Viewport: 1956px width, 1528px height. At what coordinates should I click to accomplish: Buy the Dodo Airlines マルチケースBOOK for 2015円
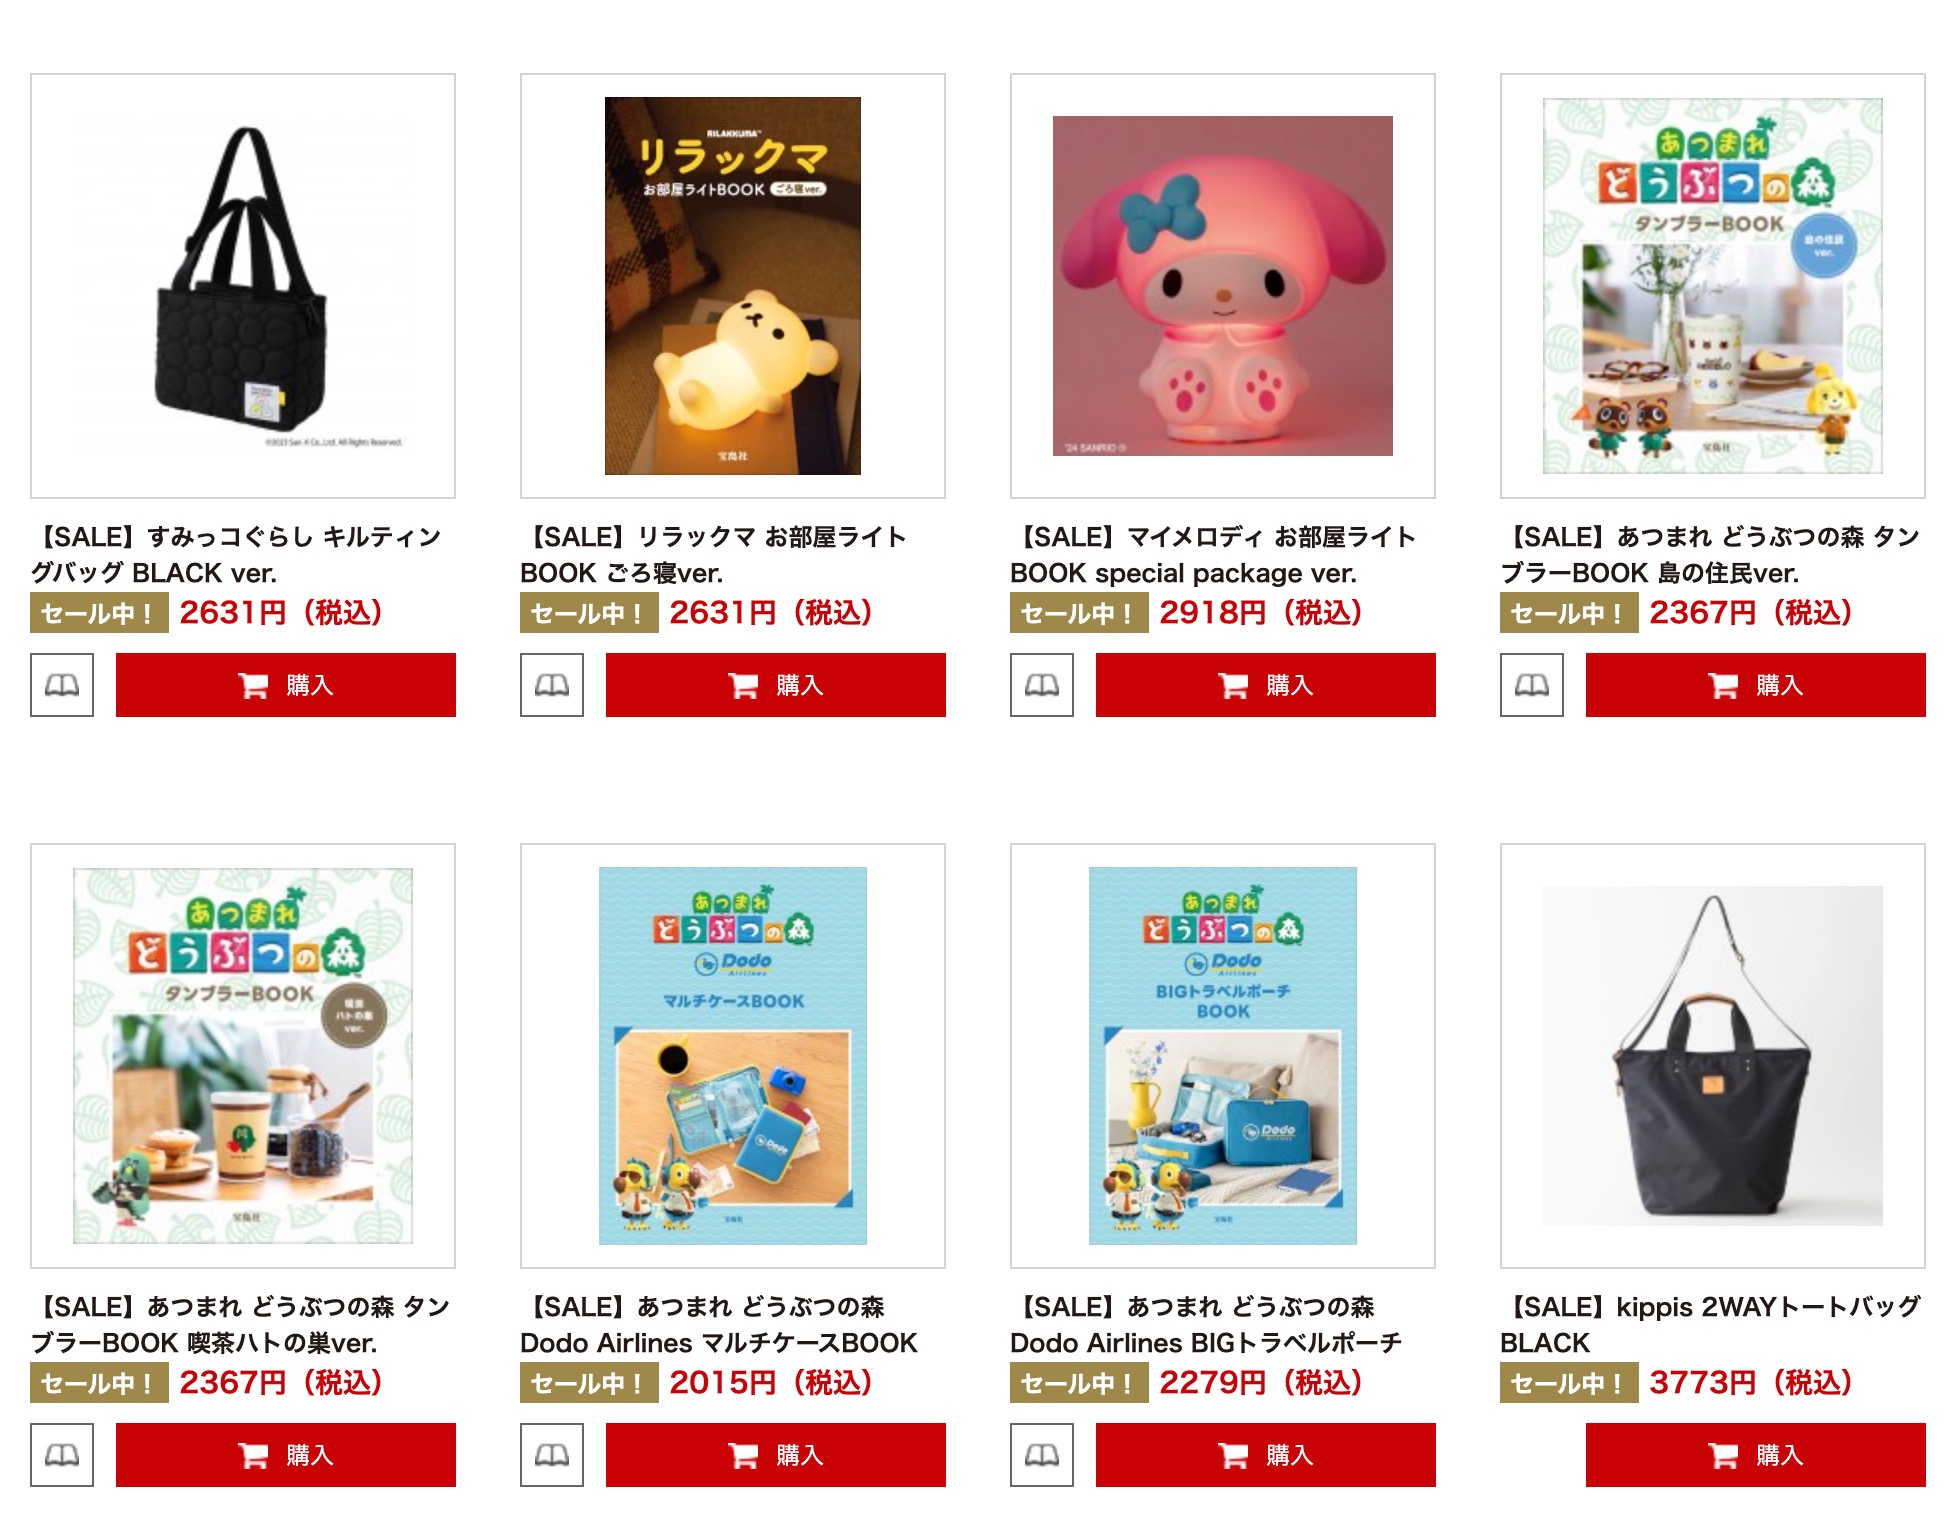coord(776,1455)
